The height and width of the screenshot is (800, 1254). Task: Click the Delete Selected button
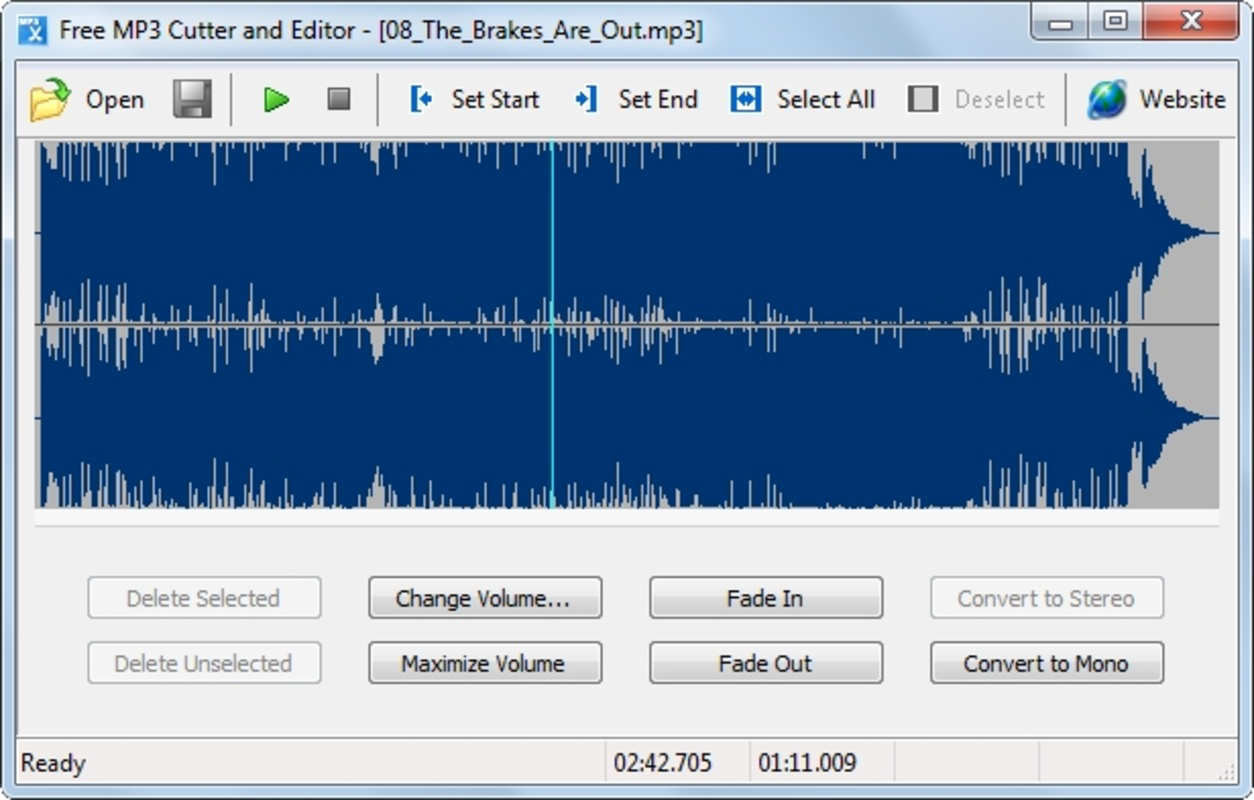tap(204, 598)
